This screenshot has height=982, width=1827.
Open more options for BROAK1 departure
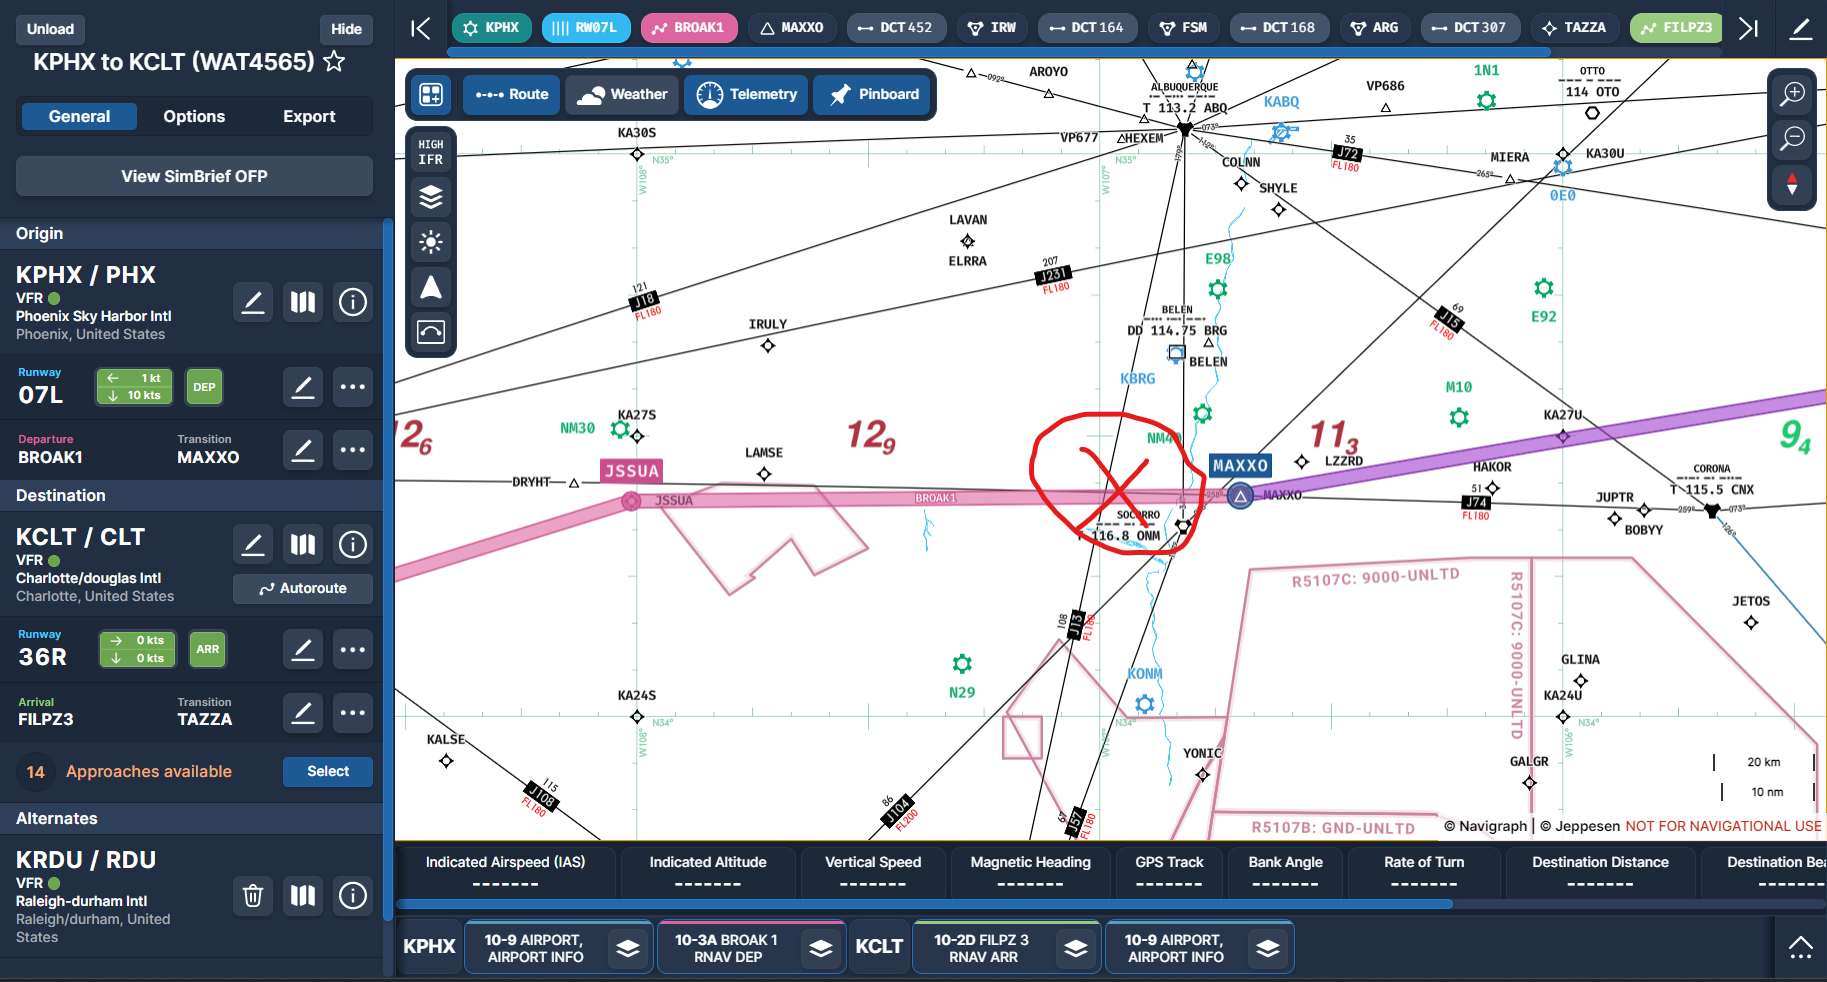353,450
